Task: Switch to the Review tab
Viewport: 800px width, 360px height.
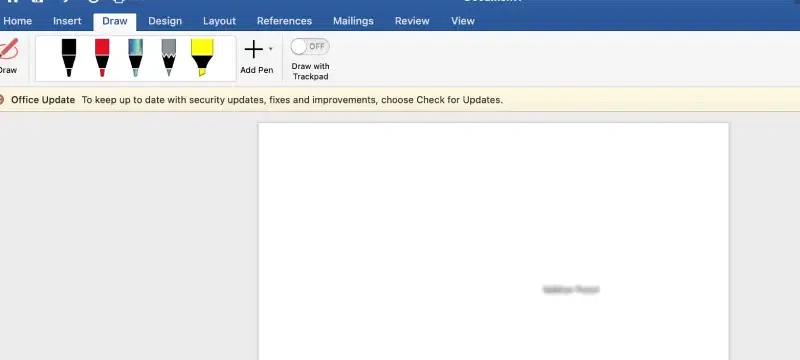Action: (412, 21)
